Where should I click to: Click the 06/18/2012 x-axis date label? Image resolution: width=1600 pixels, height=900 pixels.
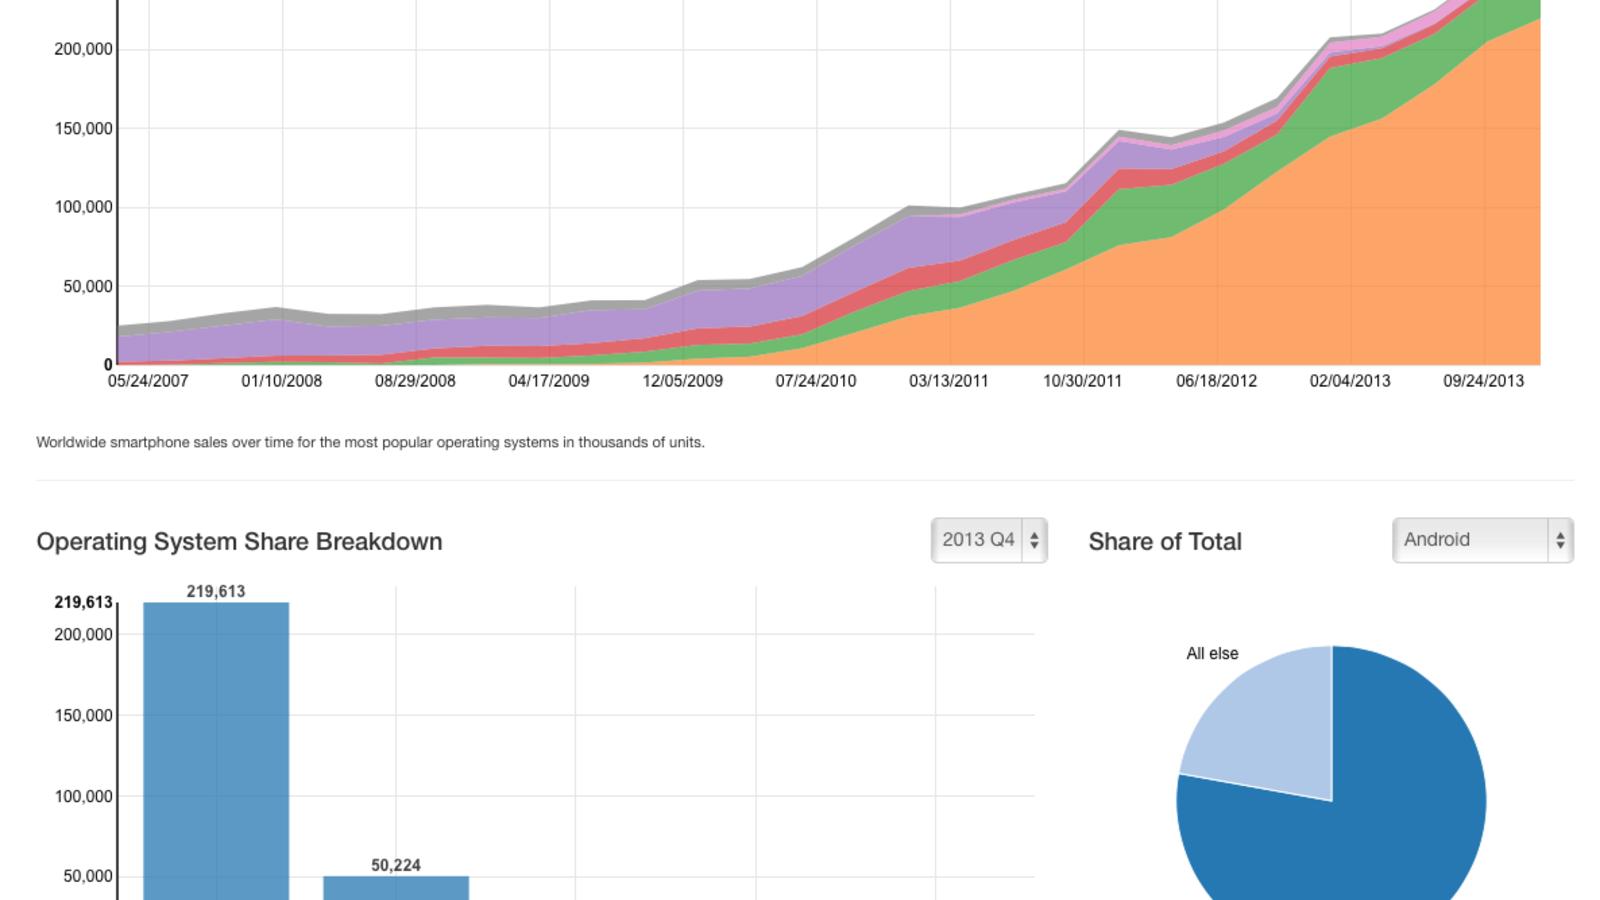[1216, 381]
